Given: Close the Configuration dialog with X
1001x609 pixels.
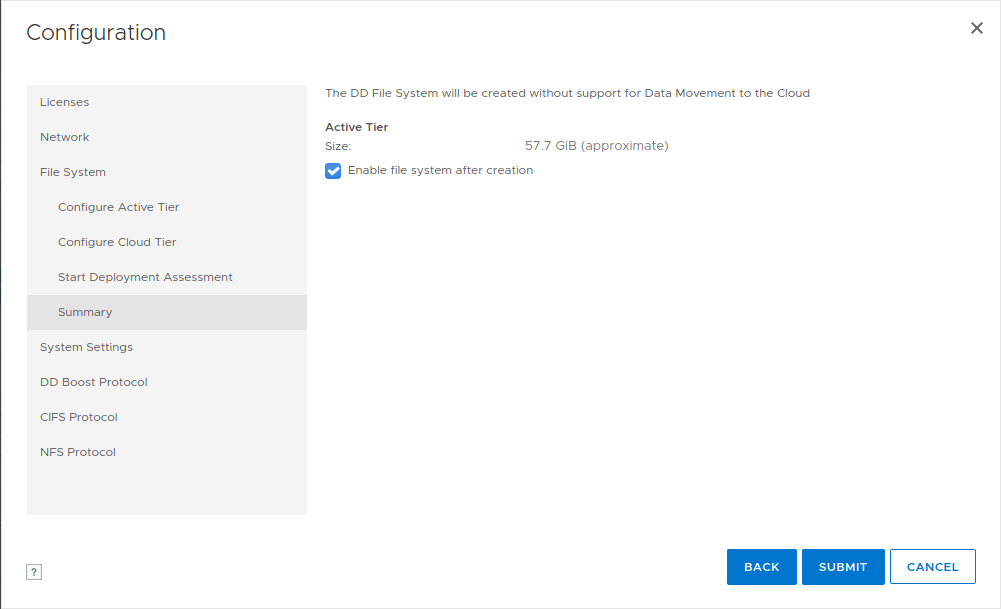Looking at the screenshot, I should [977, 28].
